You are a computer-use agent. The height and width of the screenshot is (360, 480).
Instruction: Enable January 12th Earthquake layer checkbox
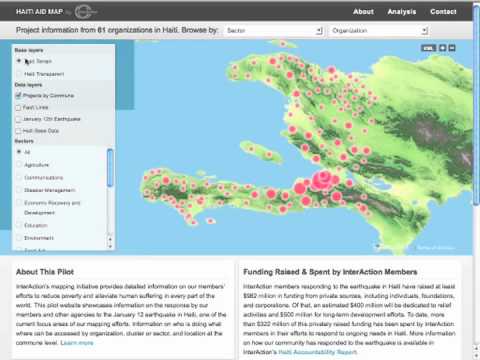click(18, 119)
